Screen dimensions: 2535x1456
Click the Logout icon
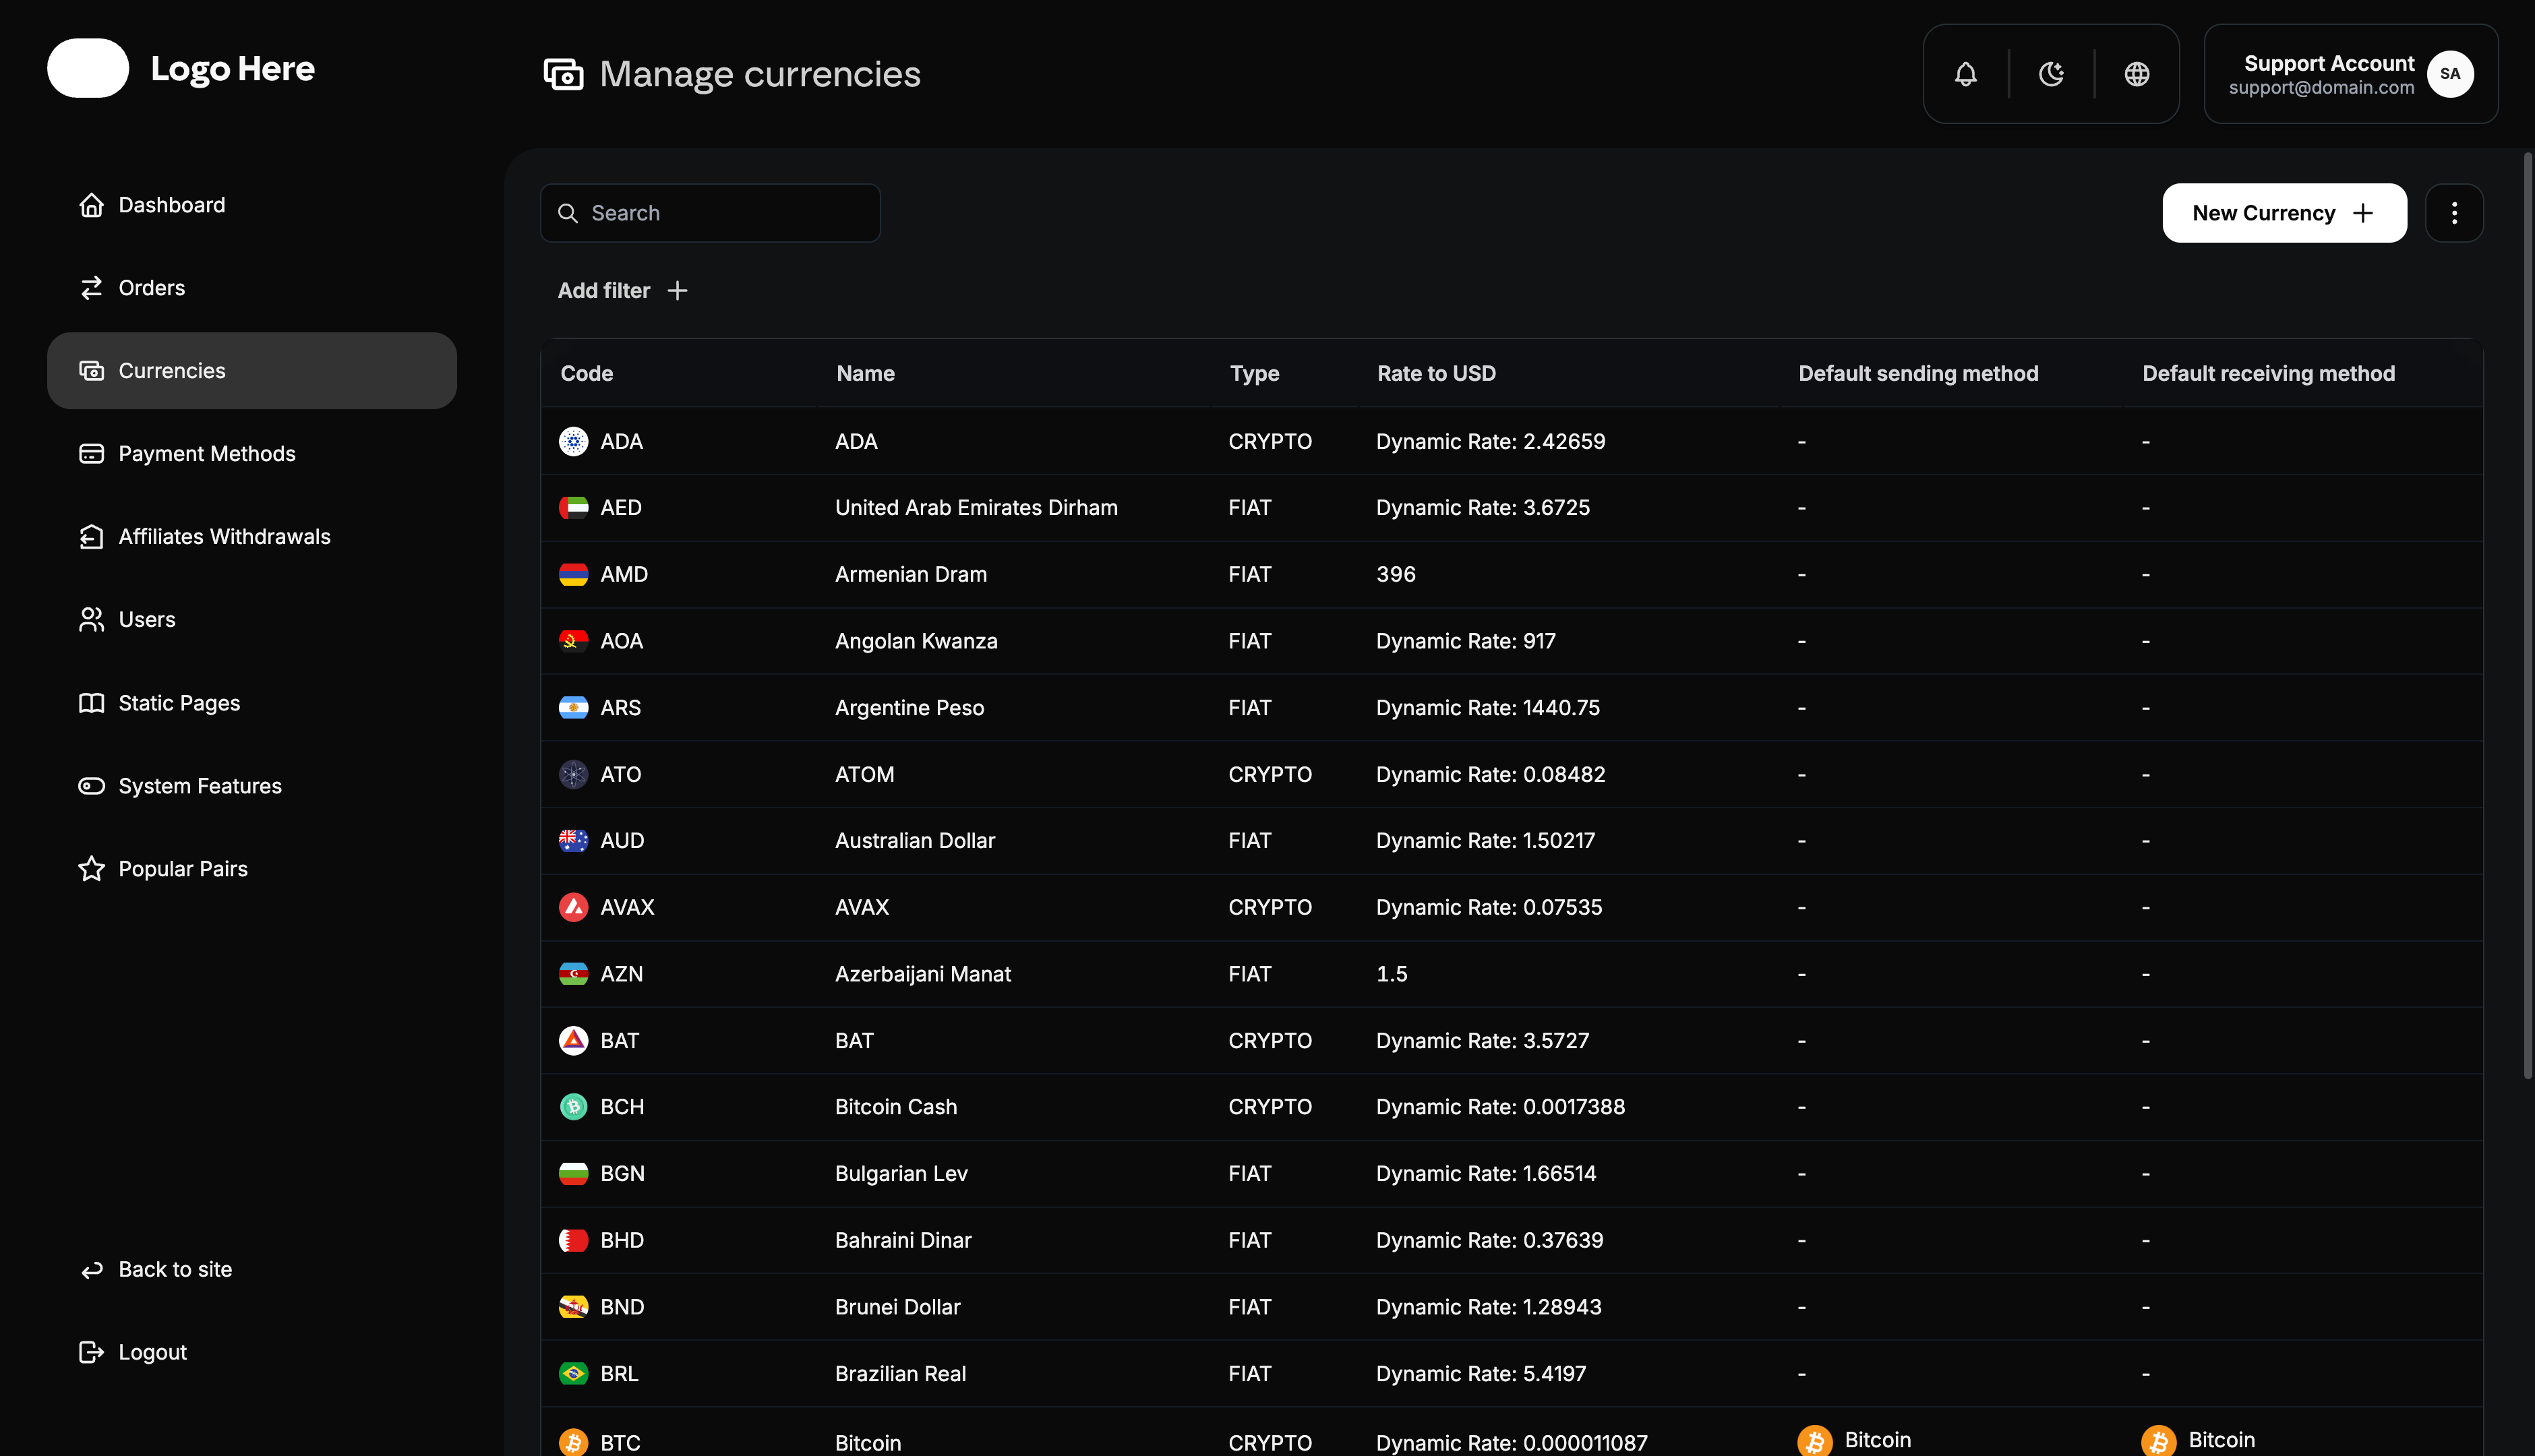(x=91, y=1352)
